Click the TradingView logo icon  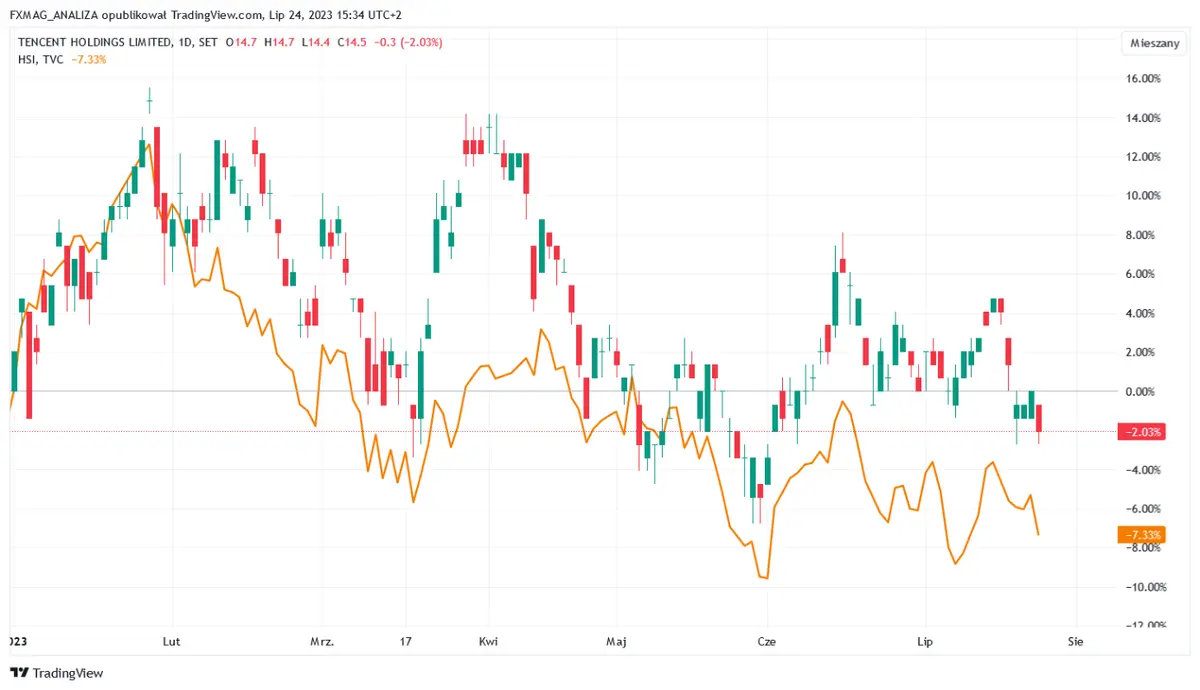[20, 673]
